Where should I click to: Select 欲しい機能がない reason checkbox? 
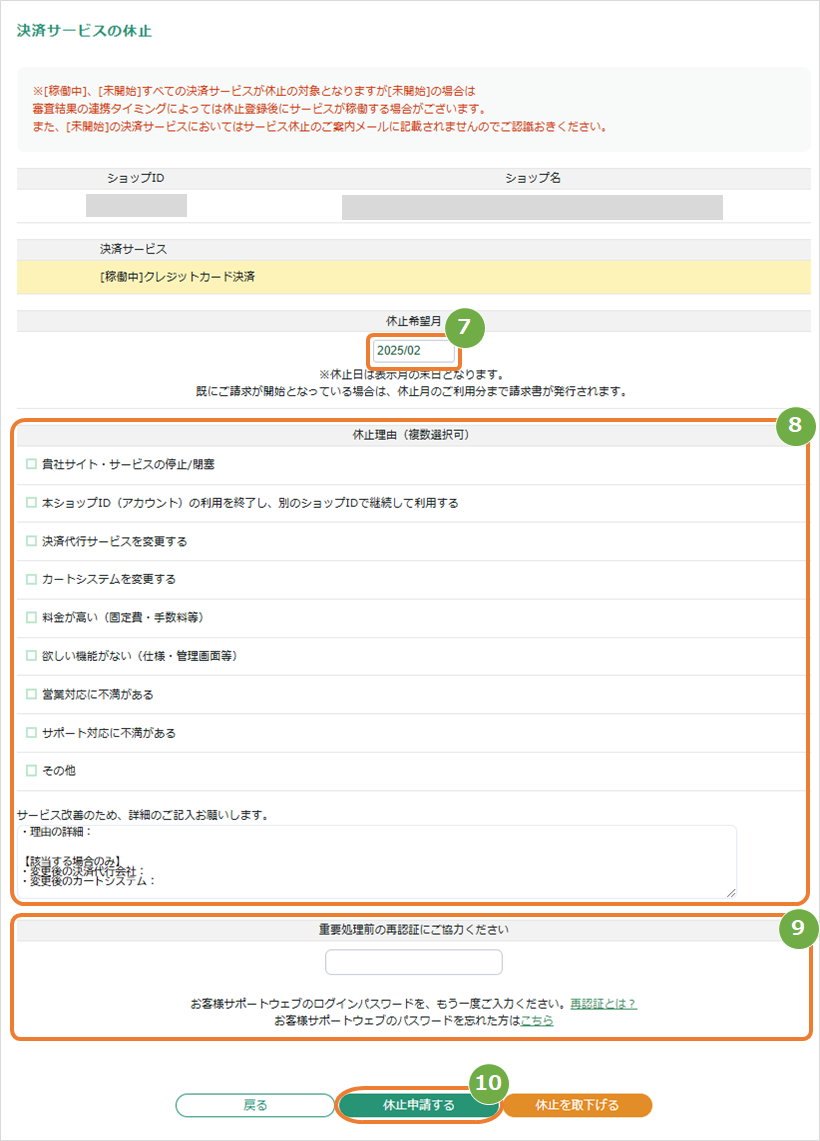coord(31,656)
